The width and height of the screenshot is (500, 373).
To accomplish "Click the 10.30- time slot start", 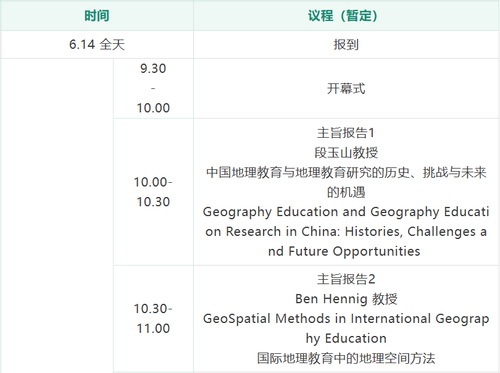I will tap(153, 309).
